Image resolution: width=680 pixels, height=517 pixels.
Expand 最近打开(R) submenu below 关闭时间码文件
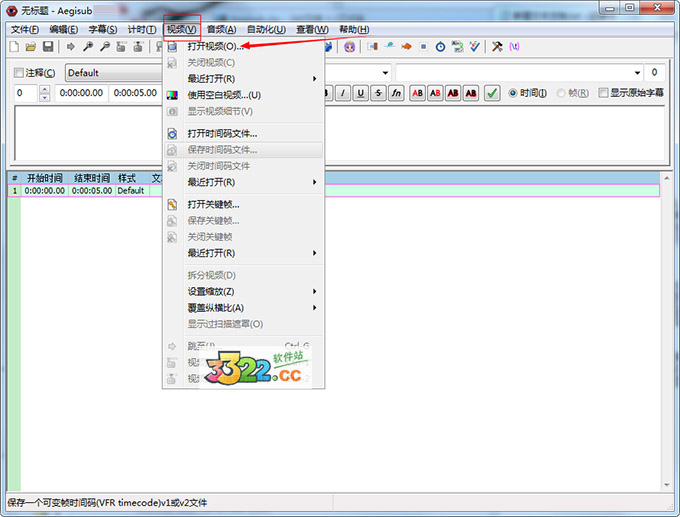tap(244, 182)
